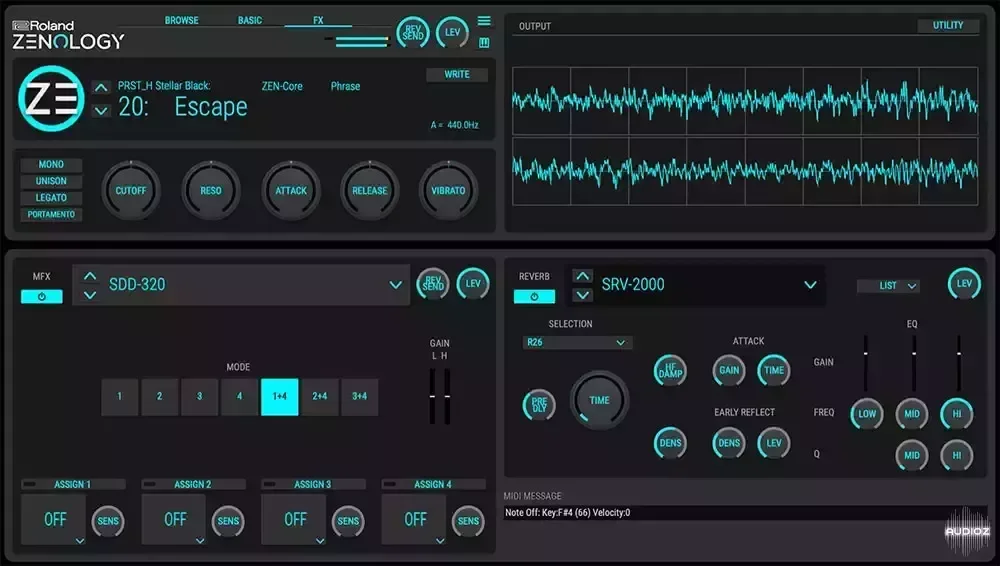Click the WRITE button
This screenshot has height=566, width=1000.
pos(457,75)
